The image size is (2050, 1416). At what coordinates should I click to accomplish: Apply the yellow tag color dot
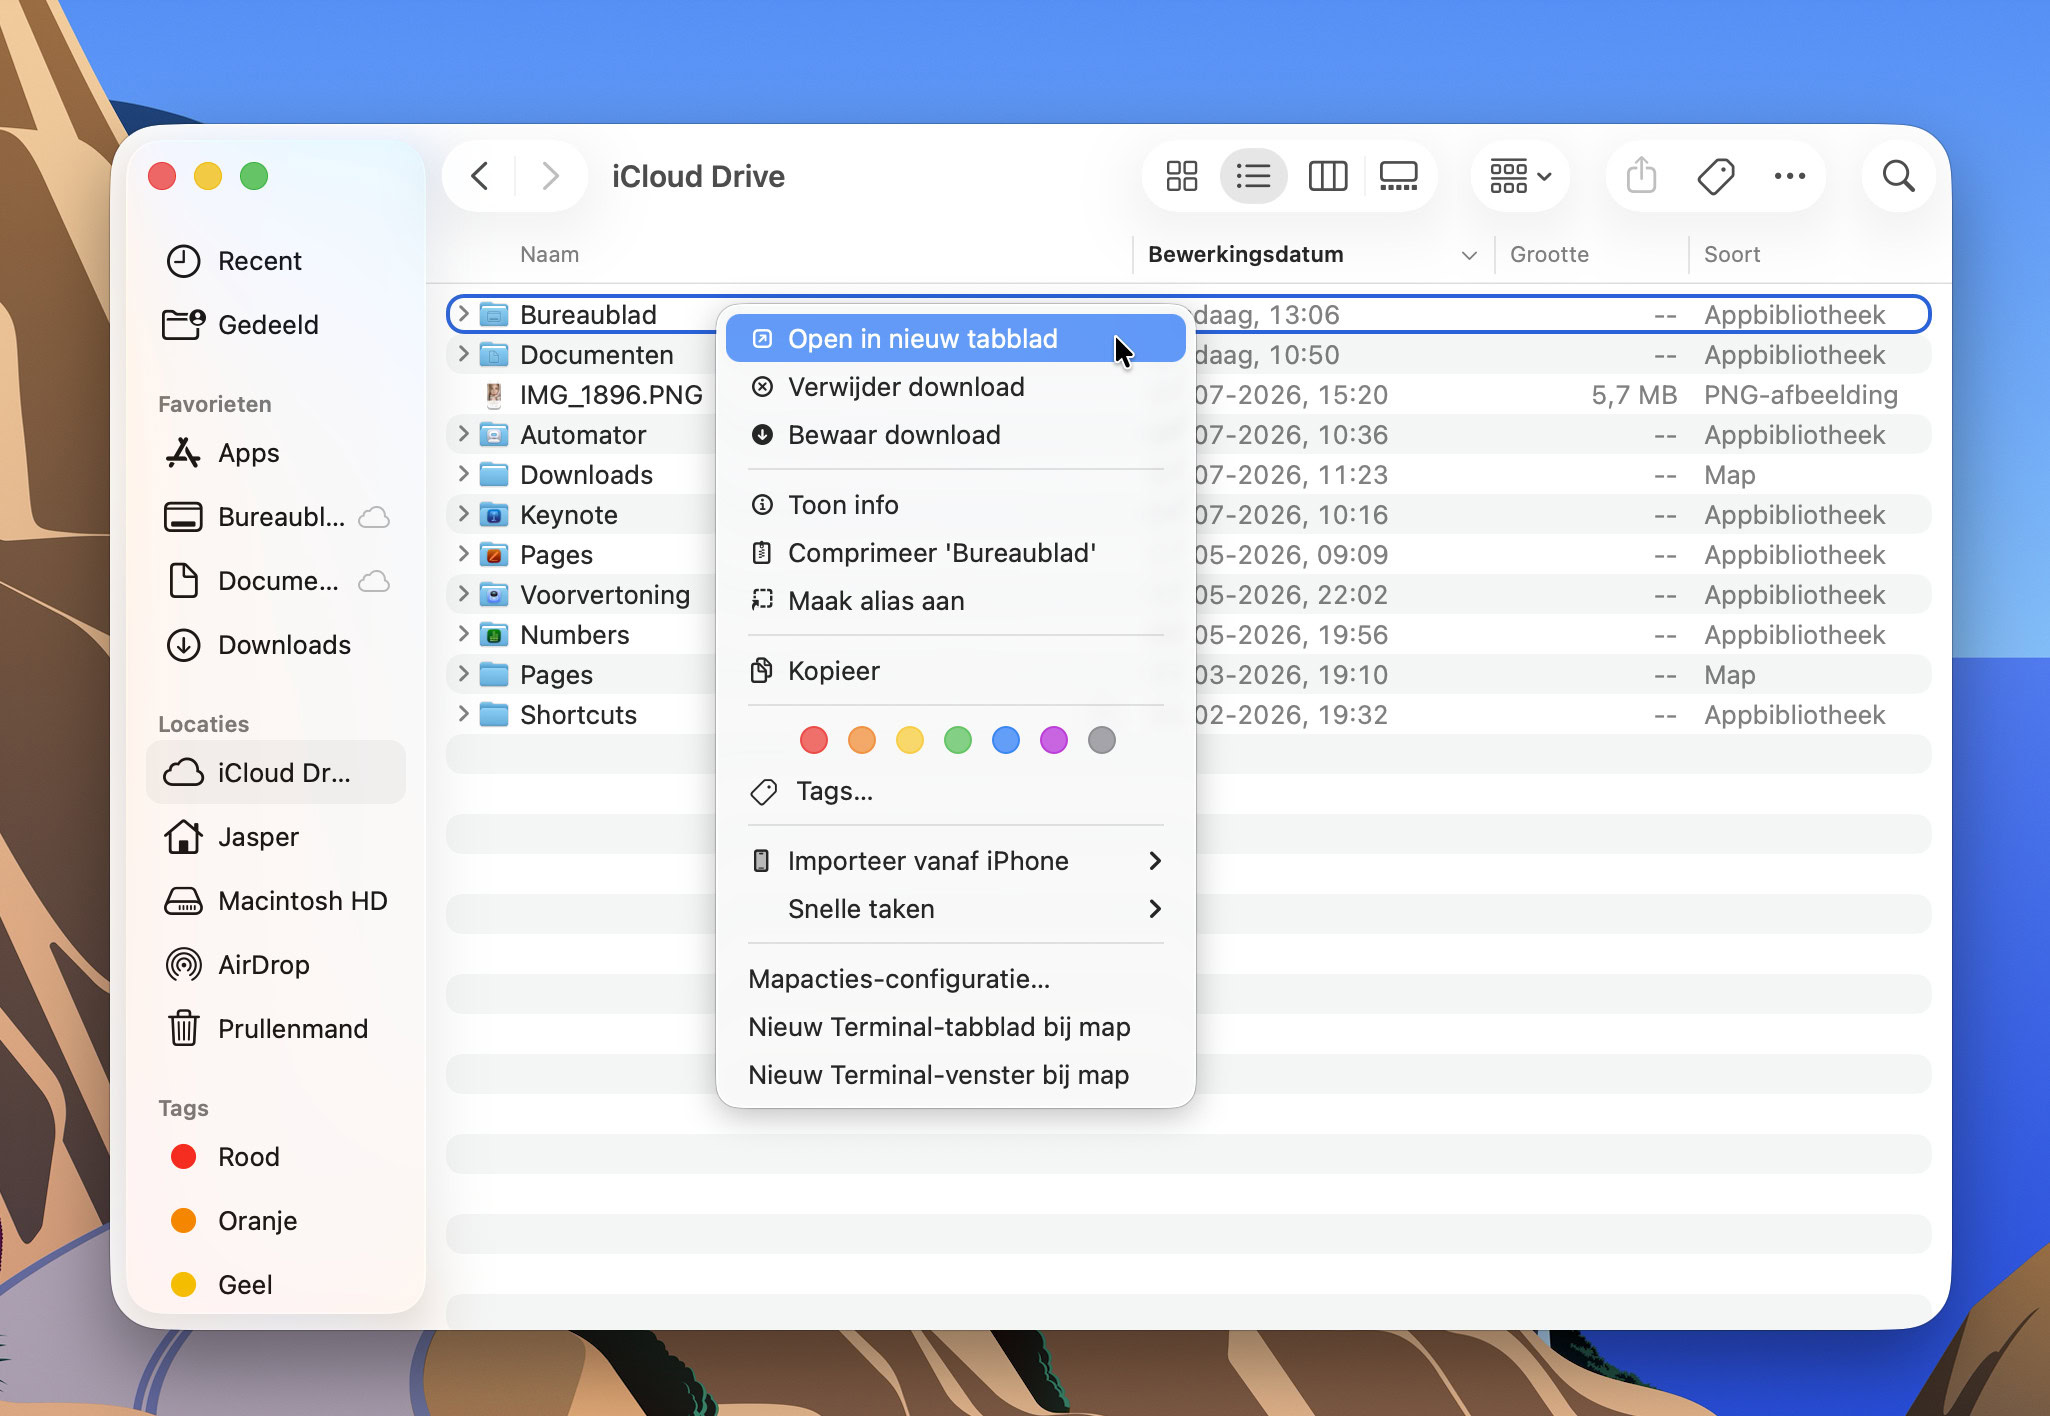point(910,740)
